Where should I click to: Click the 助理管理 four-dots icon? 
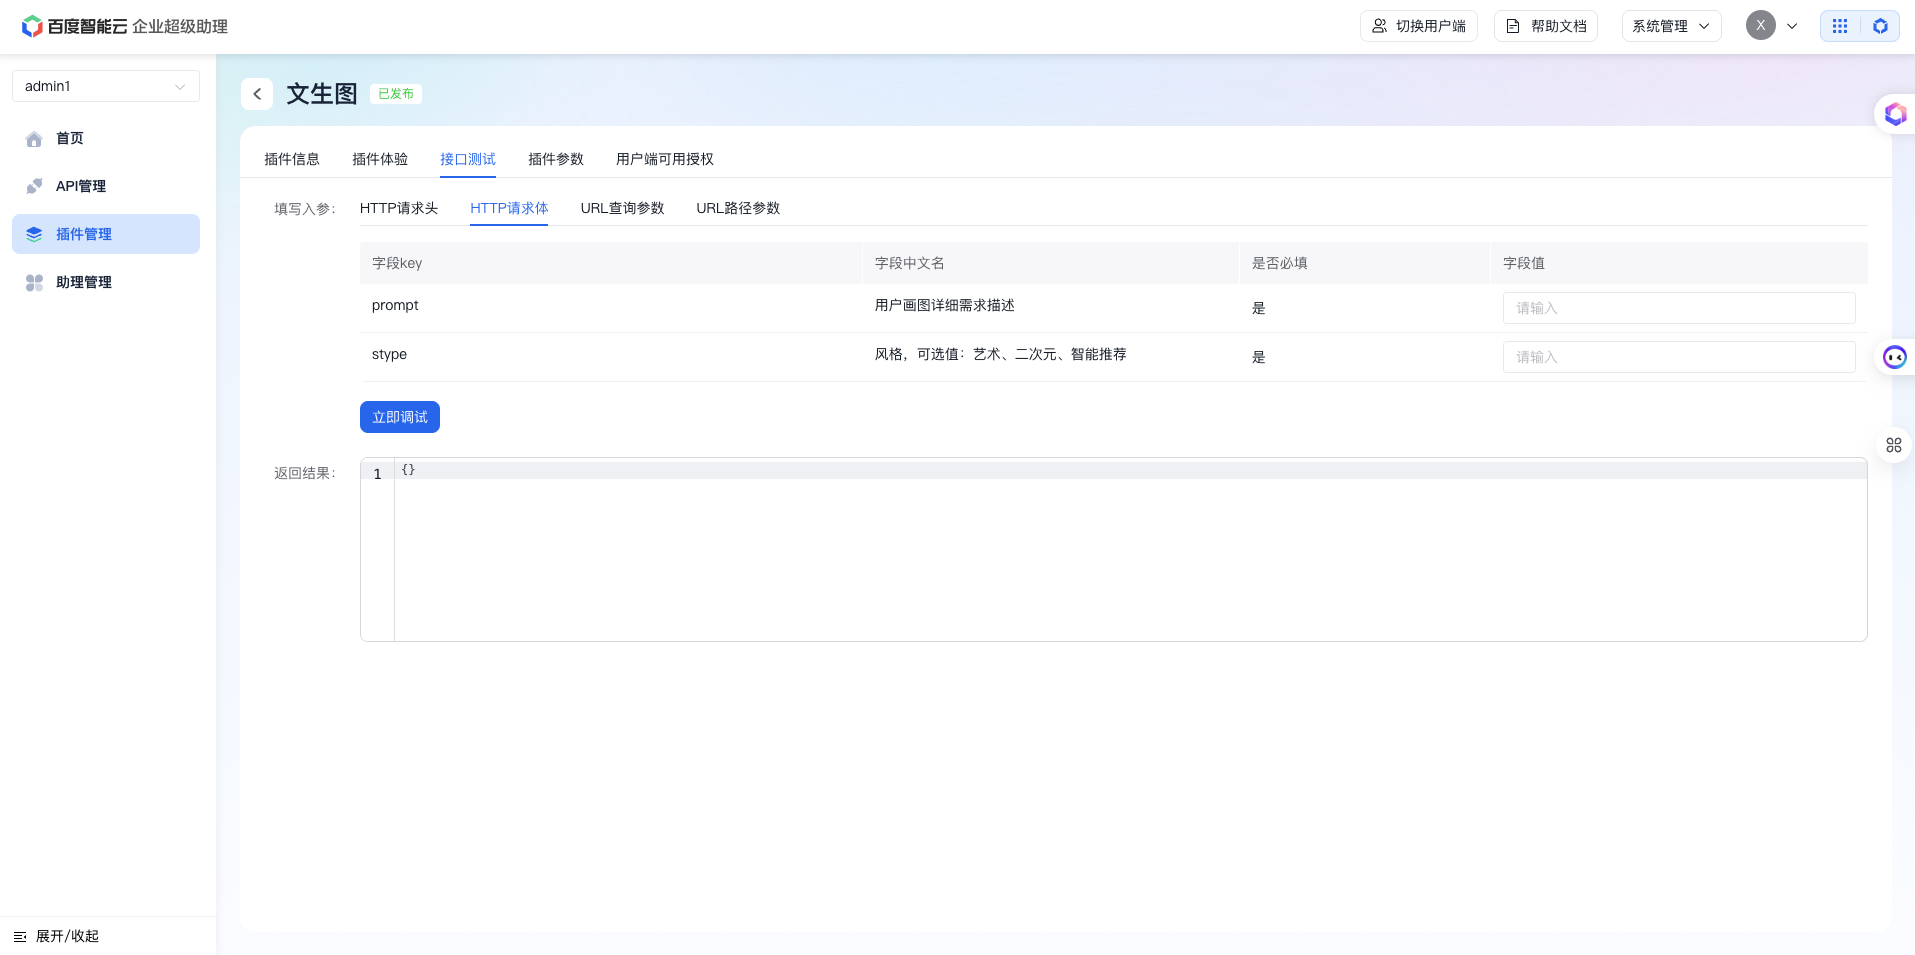click(34, 283)
